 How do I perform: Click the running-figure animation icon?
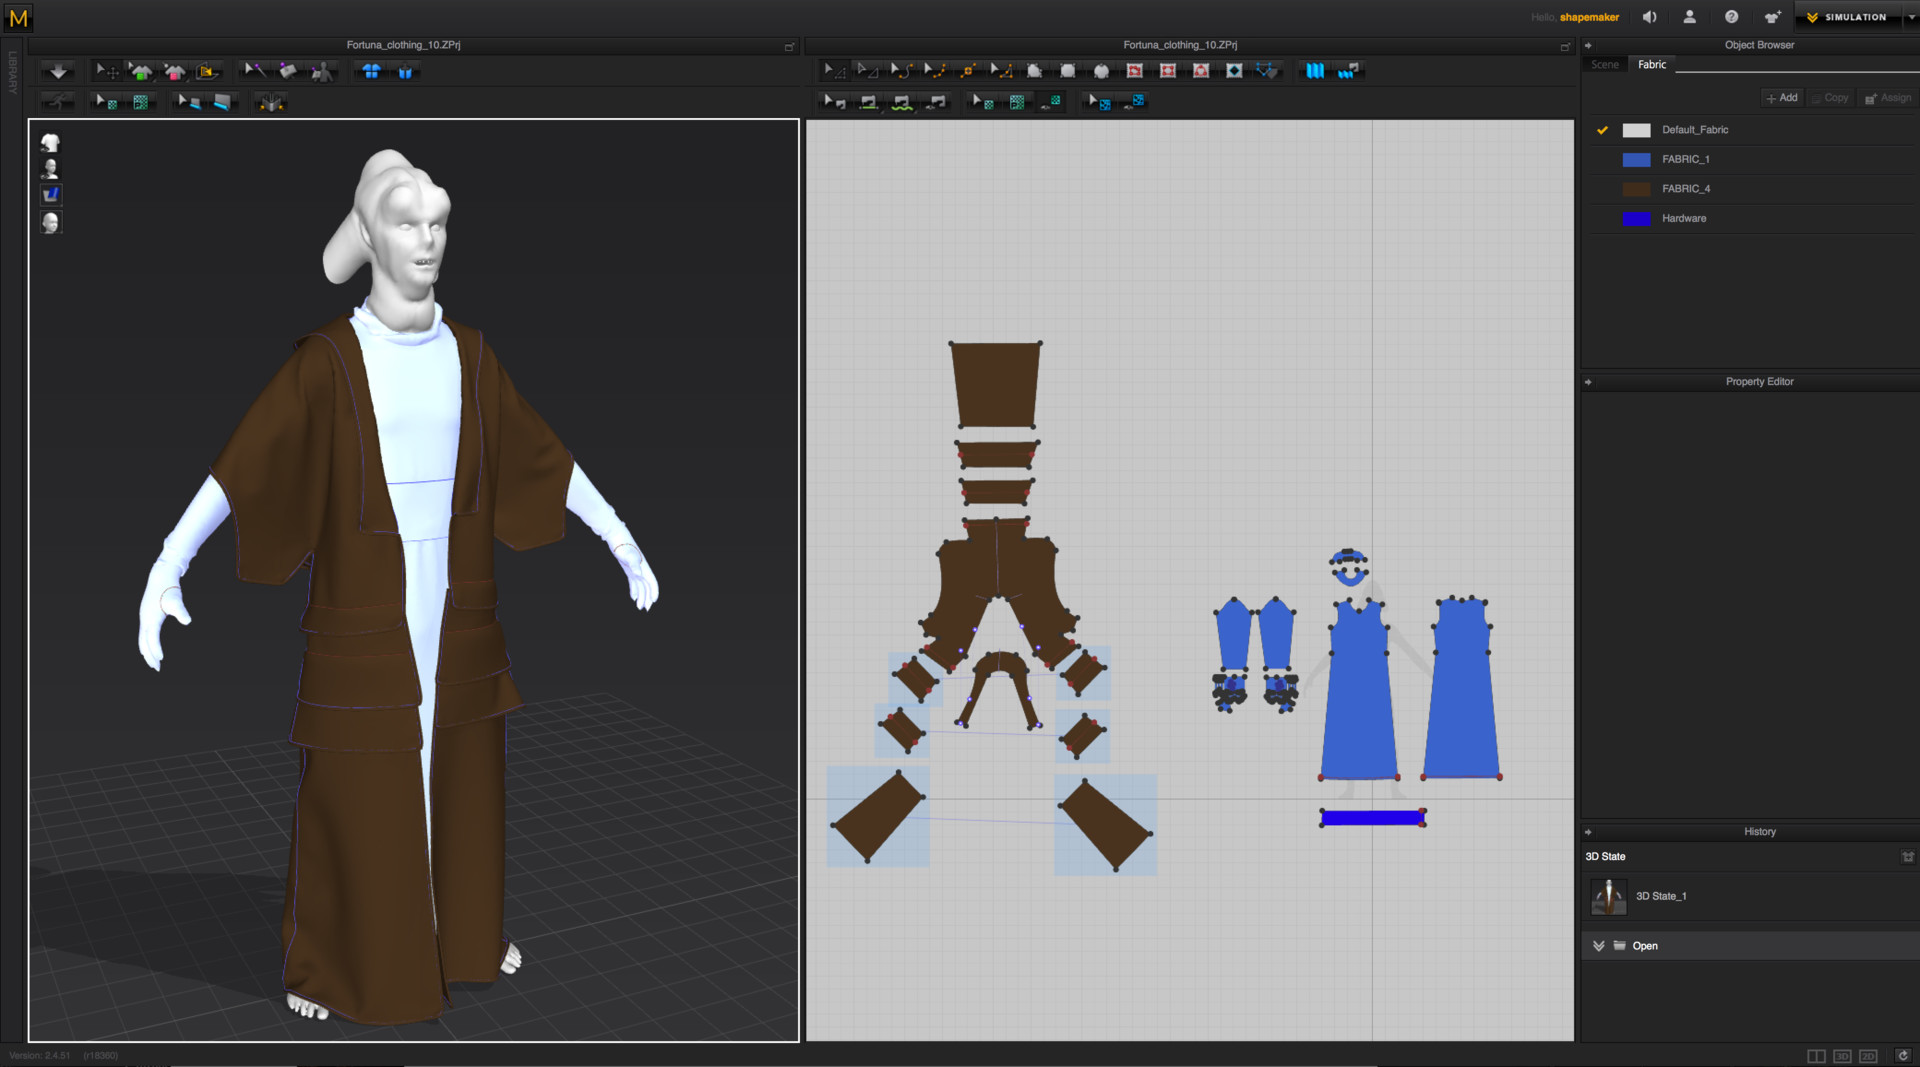click(x=57, y=102)
